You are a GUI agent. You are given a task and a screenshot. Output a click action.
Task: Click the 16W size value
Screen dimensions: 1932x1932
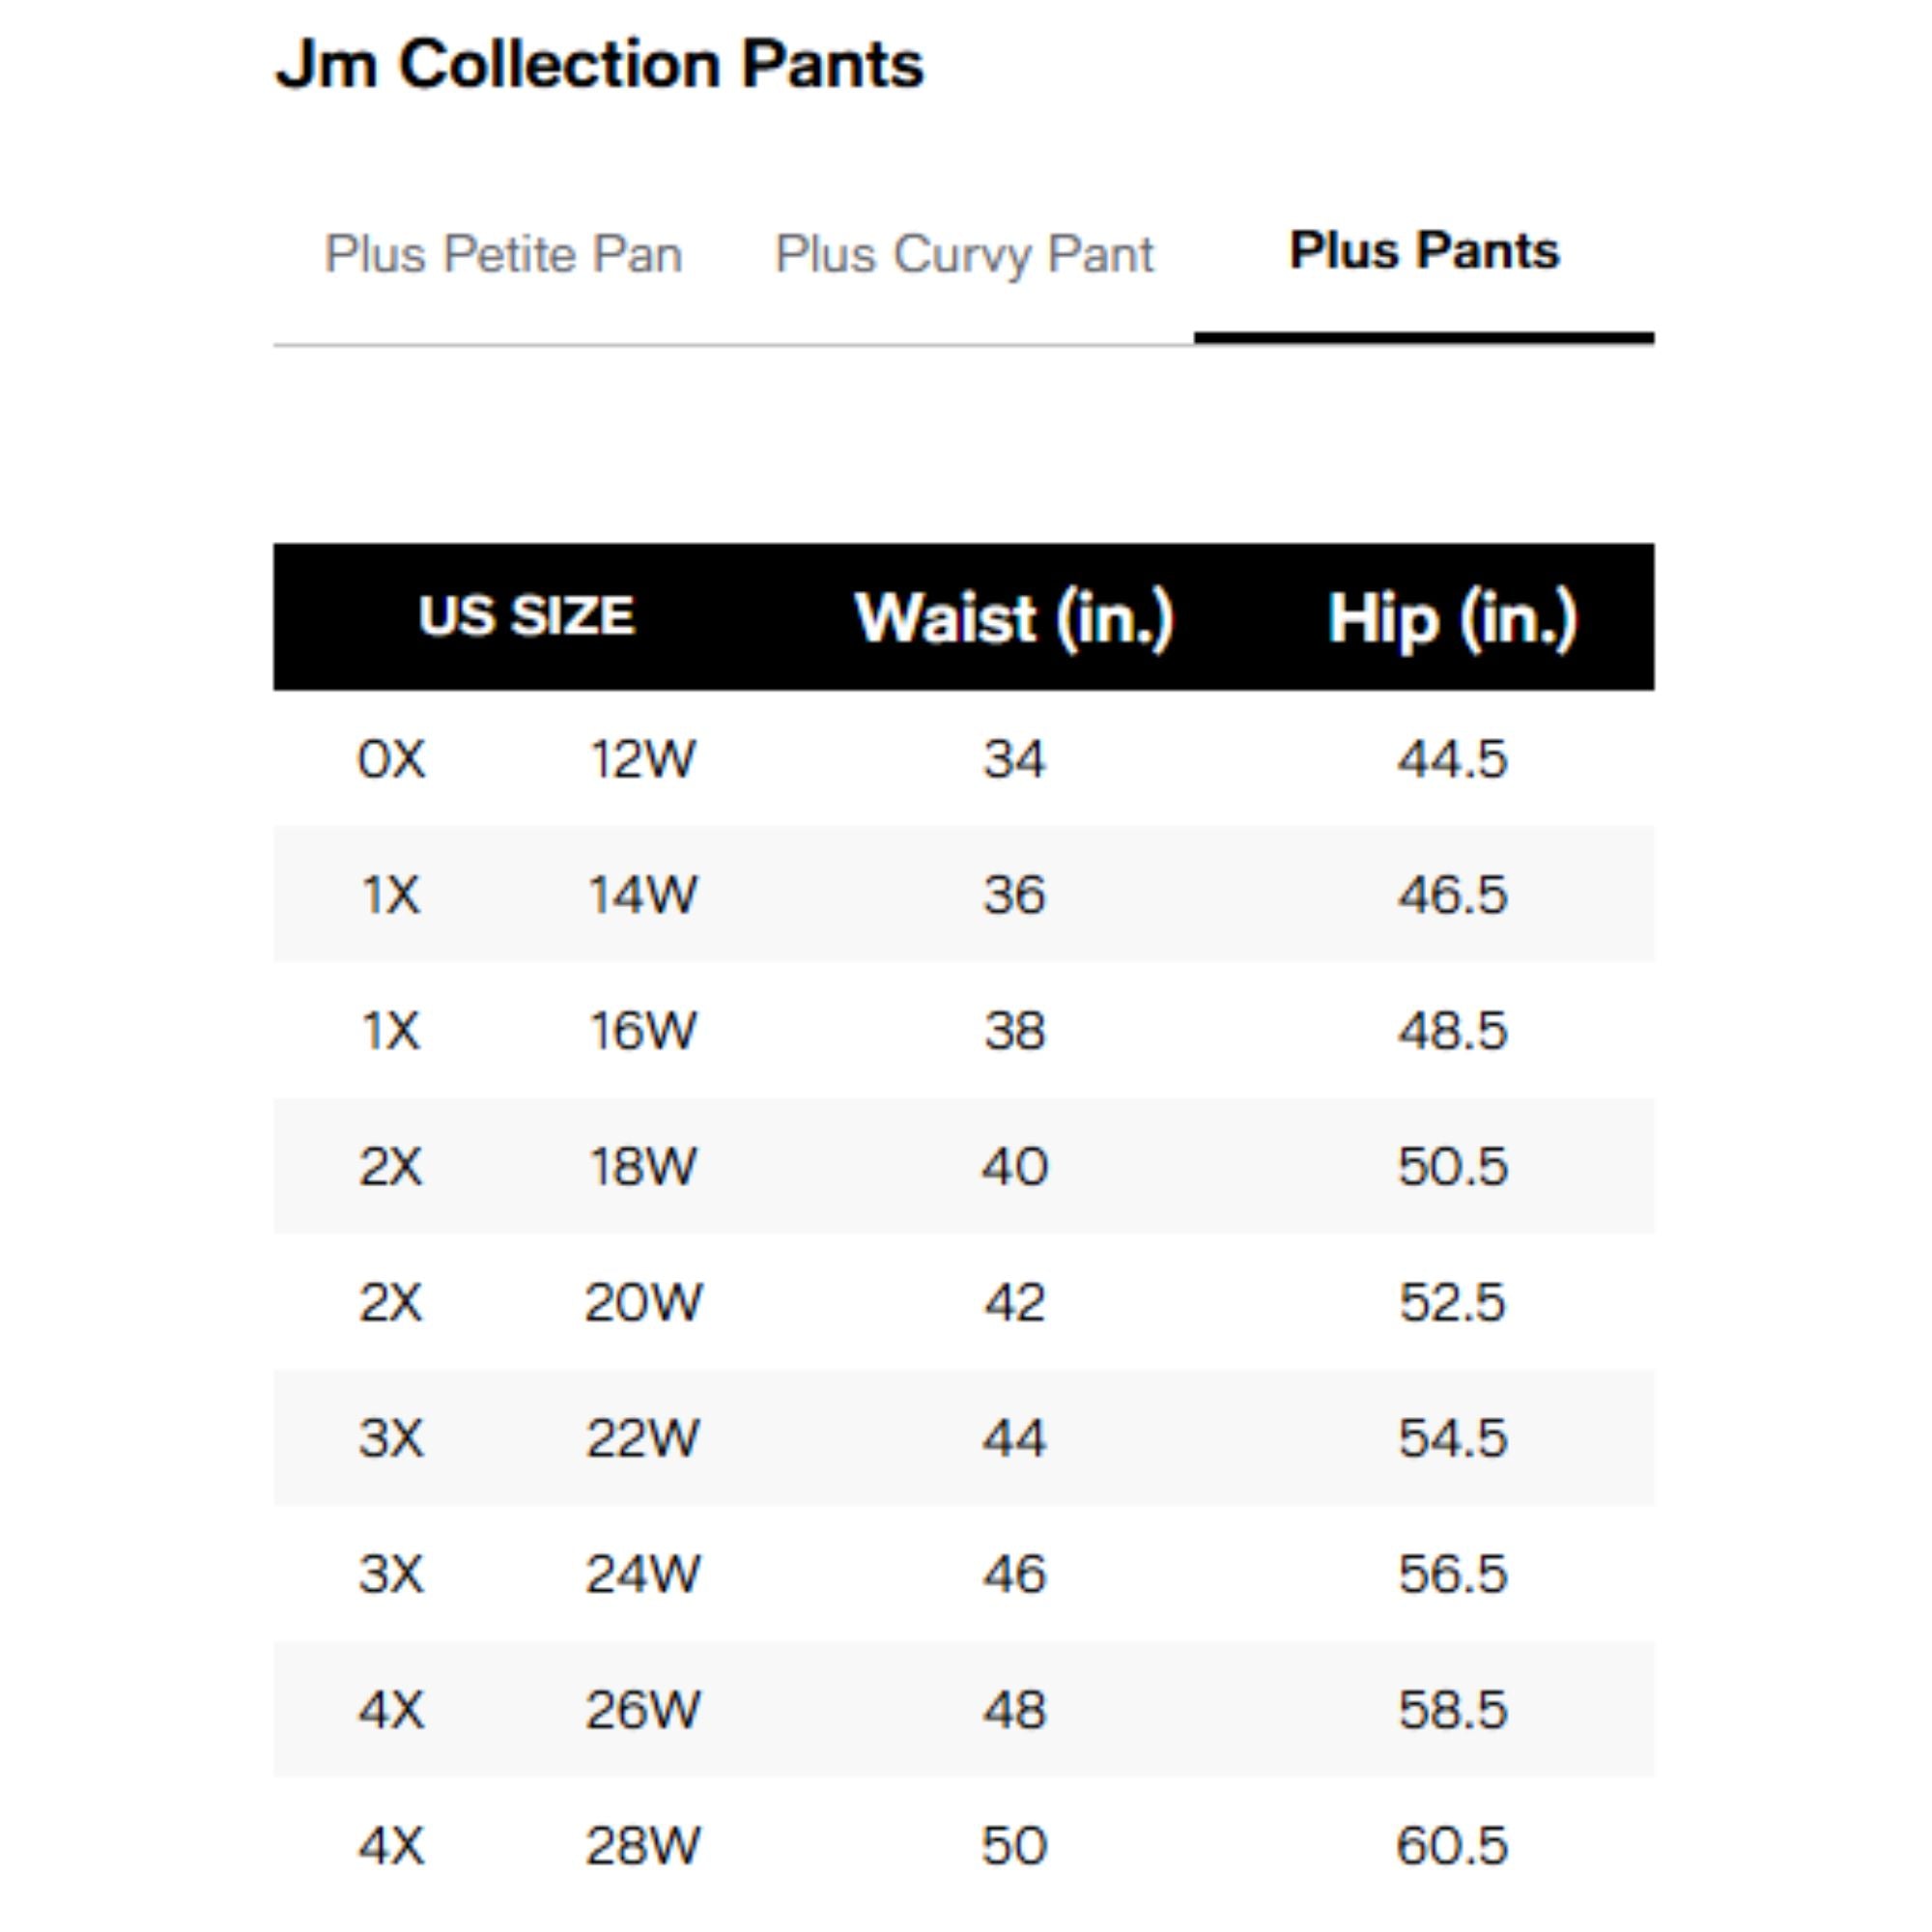tap(645, 1030)
